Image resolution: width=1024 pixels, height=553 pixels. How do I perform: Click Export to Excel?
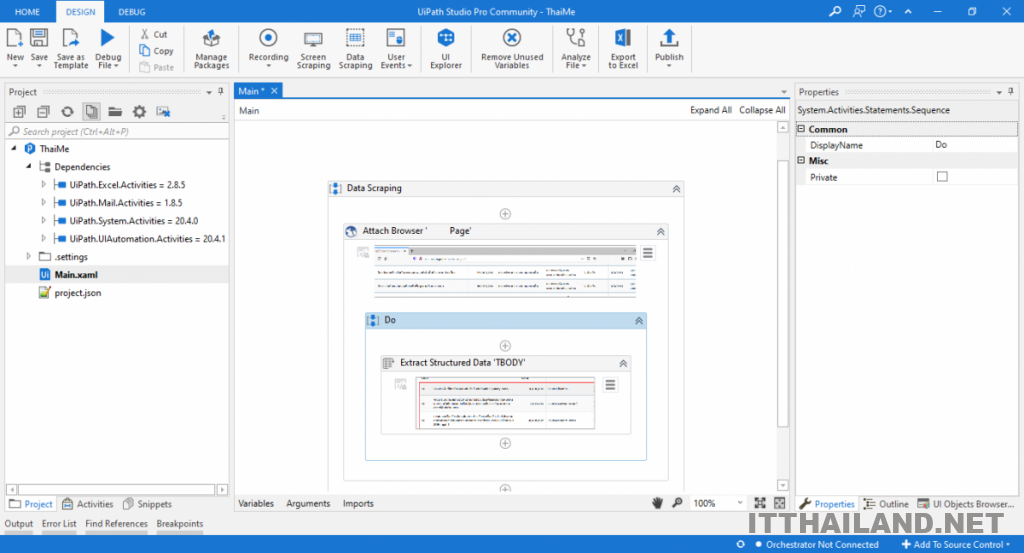click(623, 48)
